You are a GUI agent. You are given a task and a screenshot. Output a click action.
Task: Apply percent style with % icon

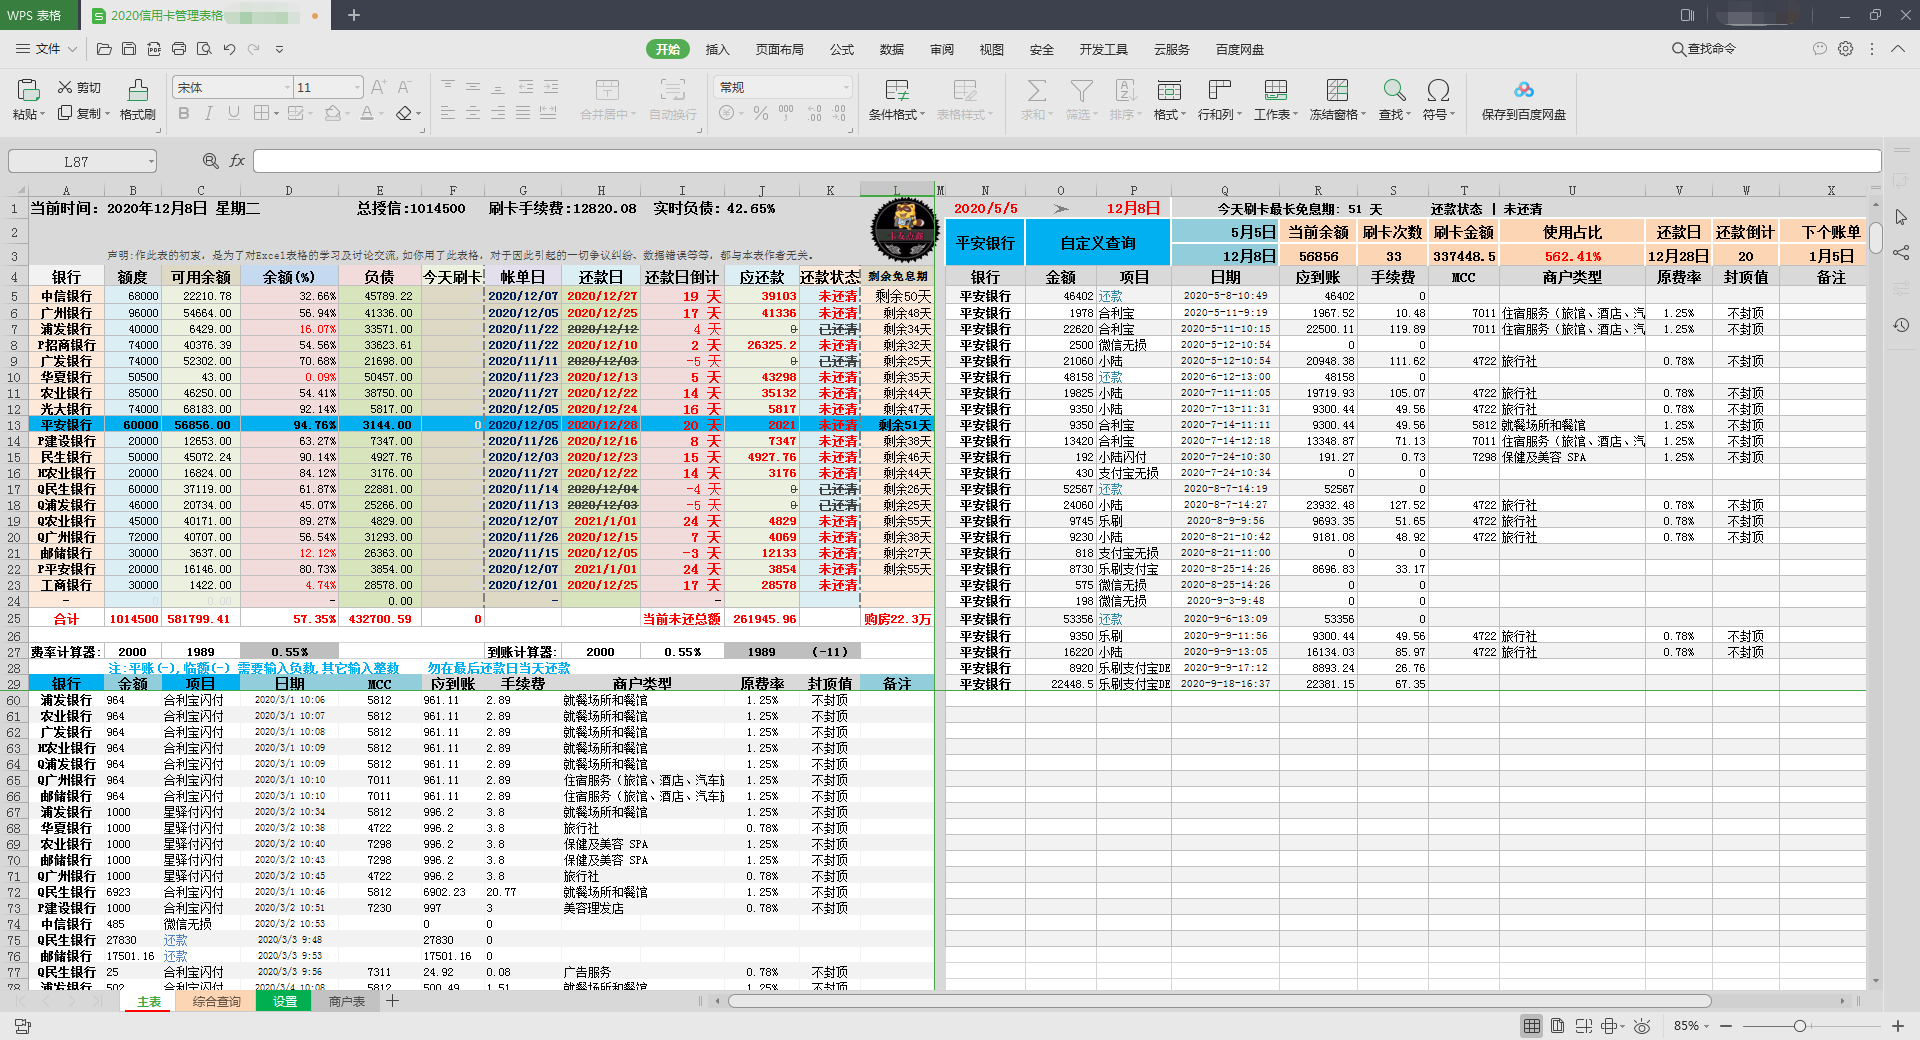click(761, 113)
